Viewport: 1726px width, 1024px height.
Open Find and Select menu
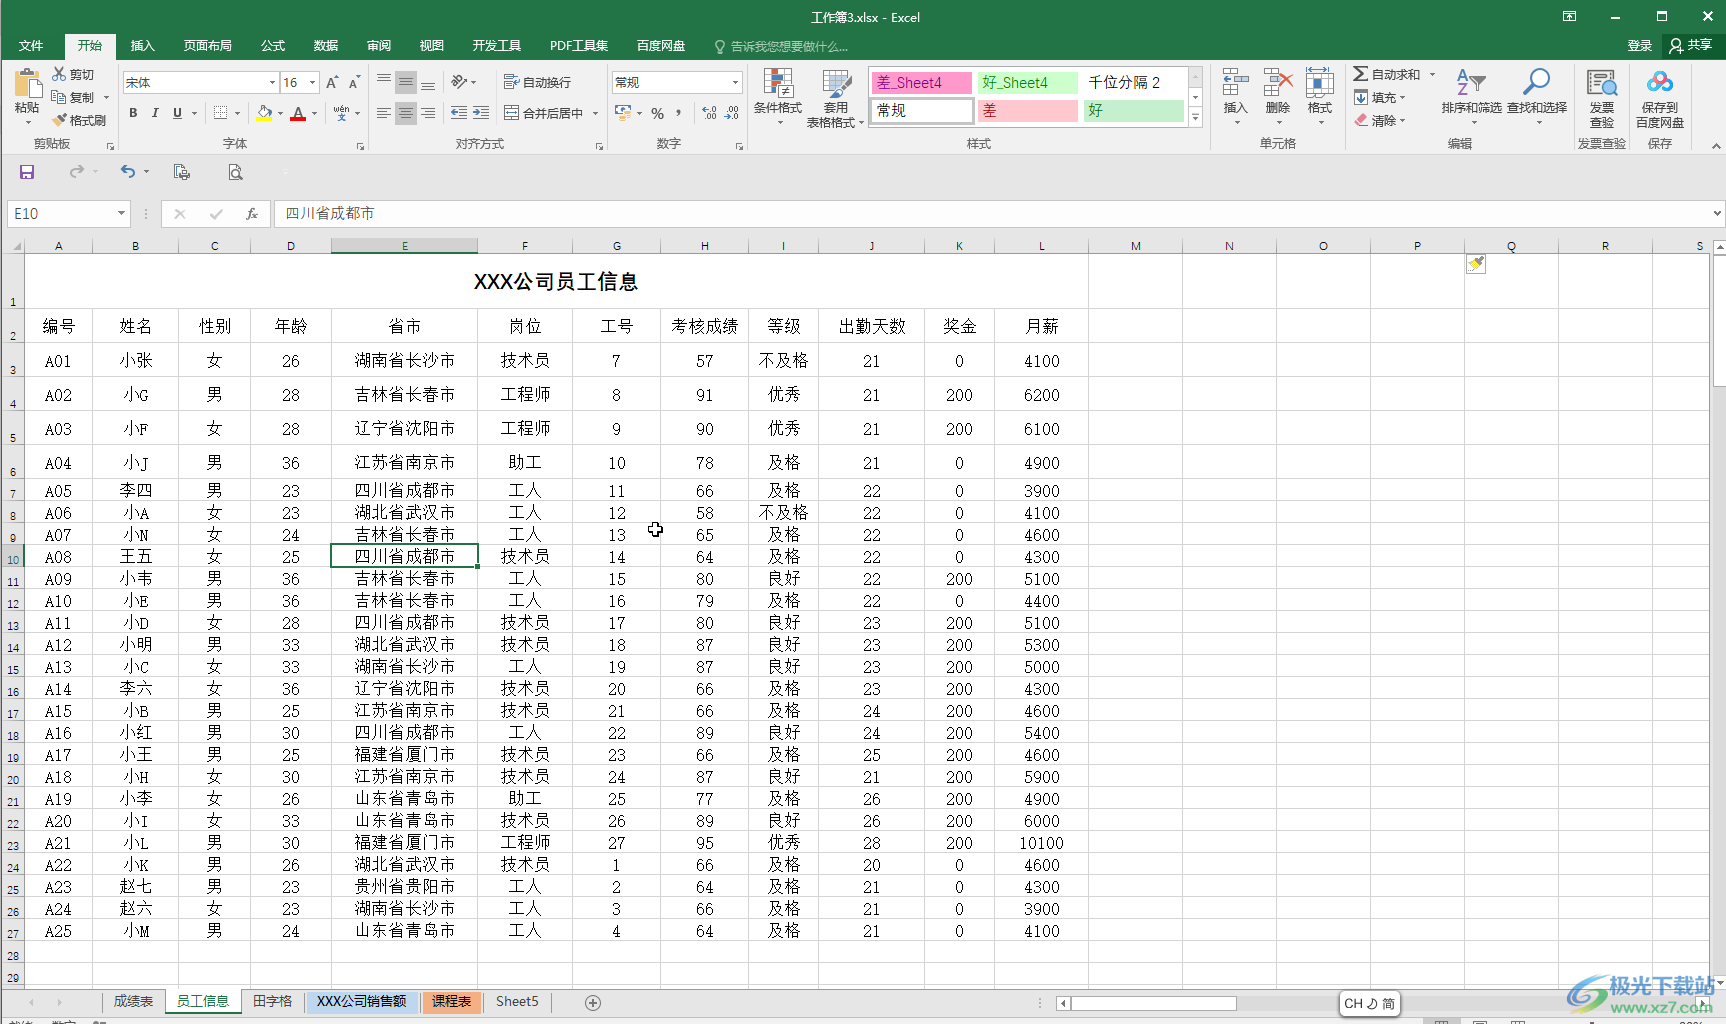[x=1537, y=96]
